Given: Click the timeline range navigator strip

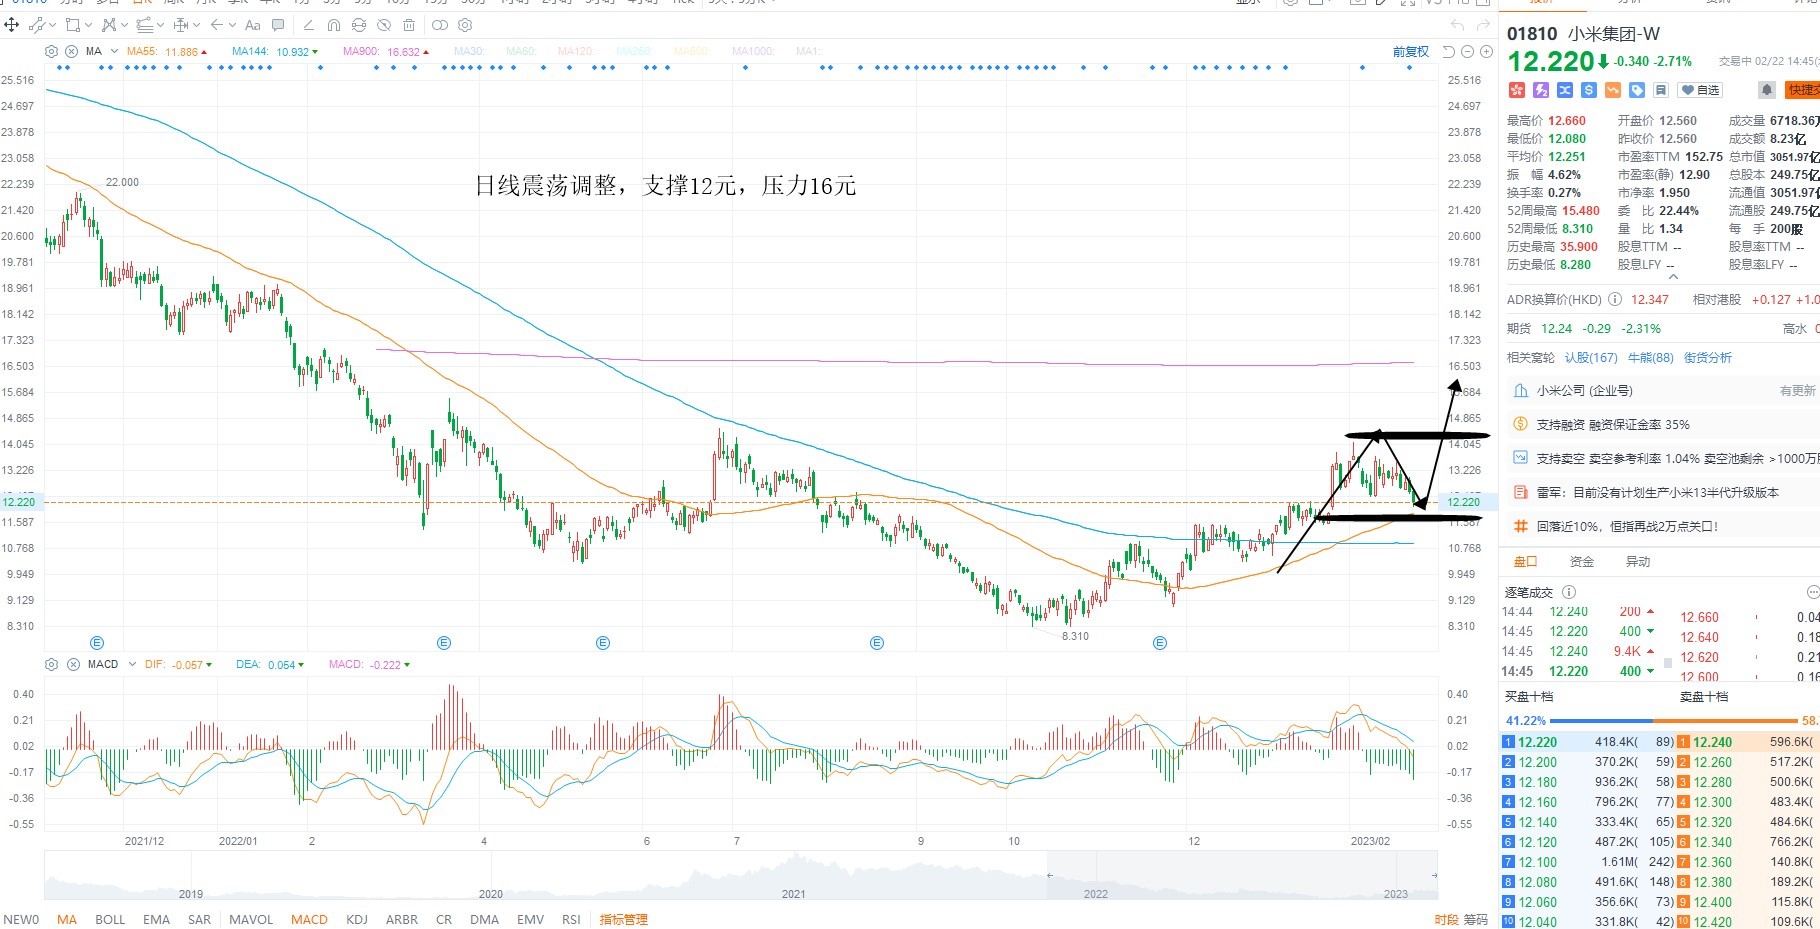Looking at the screenshot, I should click(x=741, y=876).
